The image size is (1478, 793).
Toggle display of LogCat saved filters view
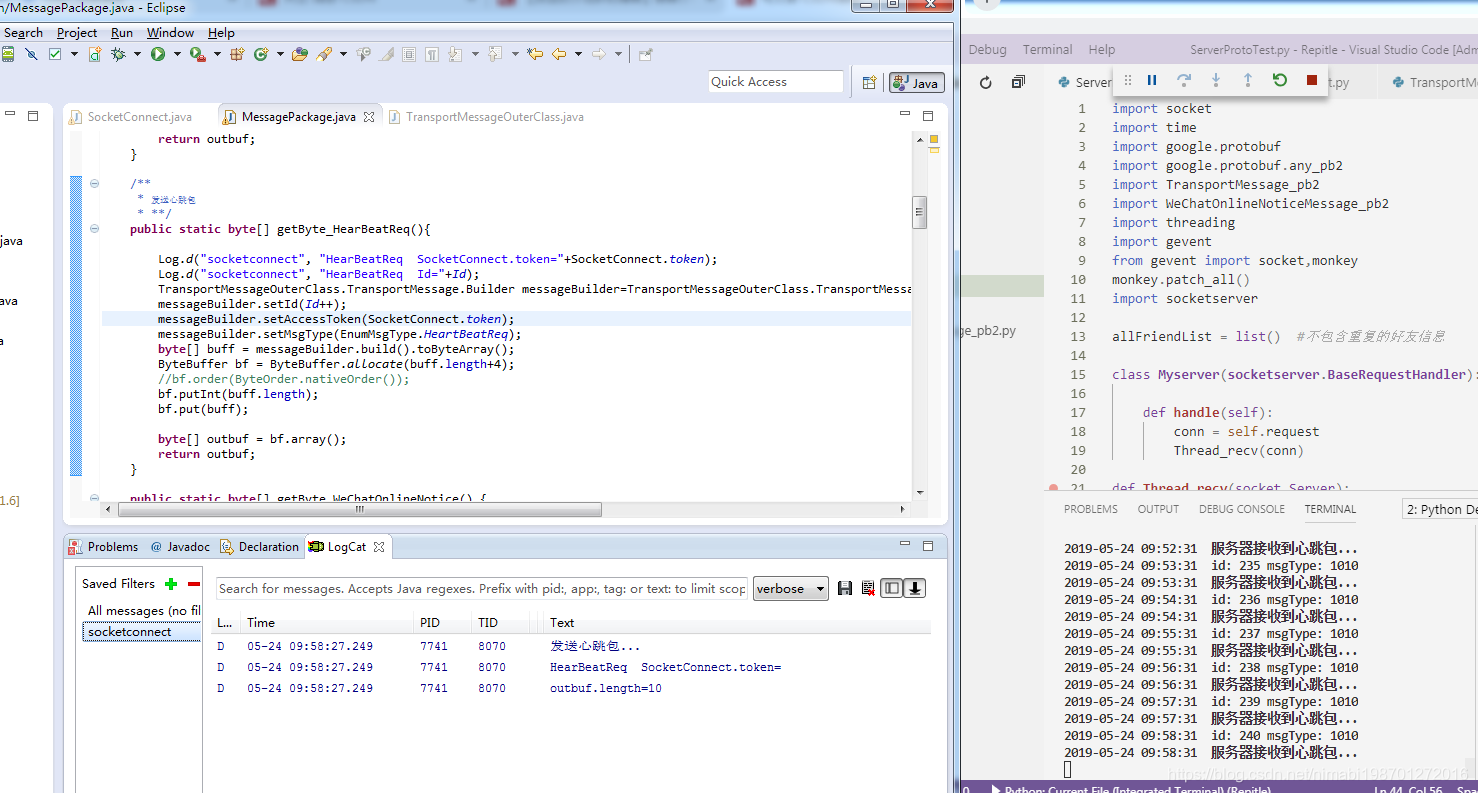pyautogui.click(x=891, y=589)
